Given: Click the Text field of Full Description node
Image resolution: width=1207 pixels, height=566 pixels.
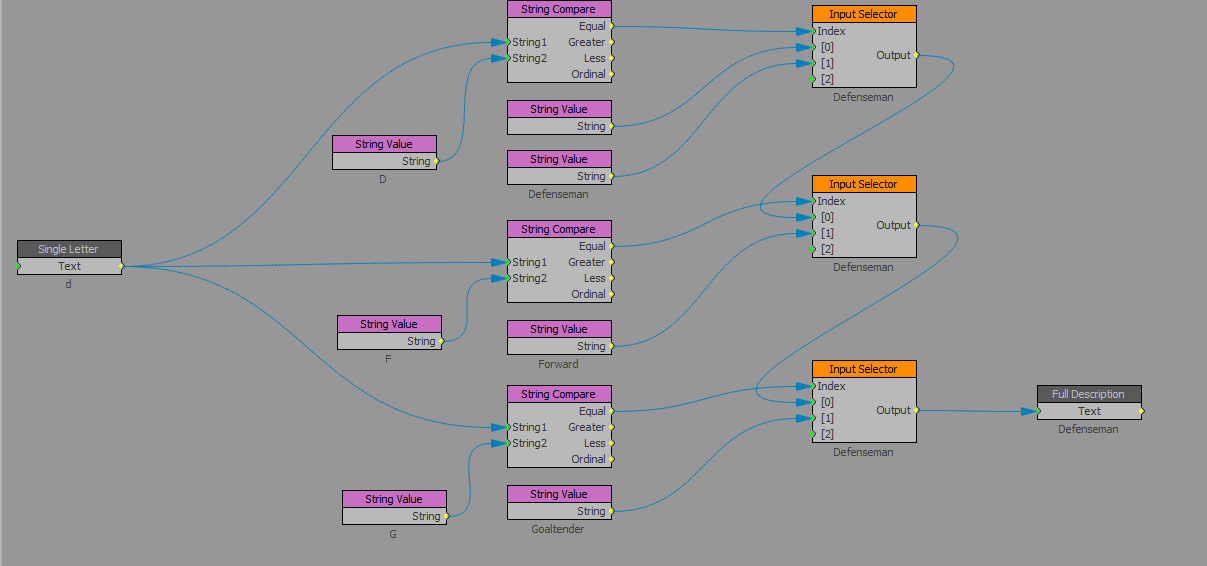Looking at the screenshot, I should click(1089, 411).
